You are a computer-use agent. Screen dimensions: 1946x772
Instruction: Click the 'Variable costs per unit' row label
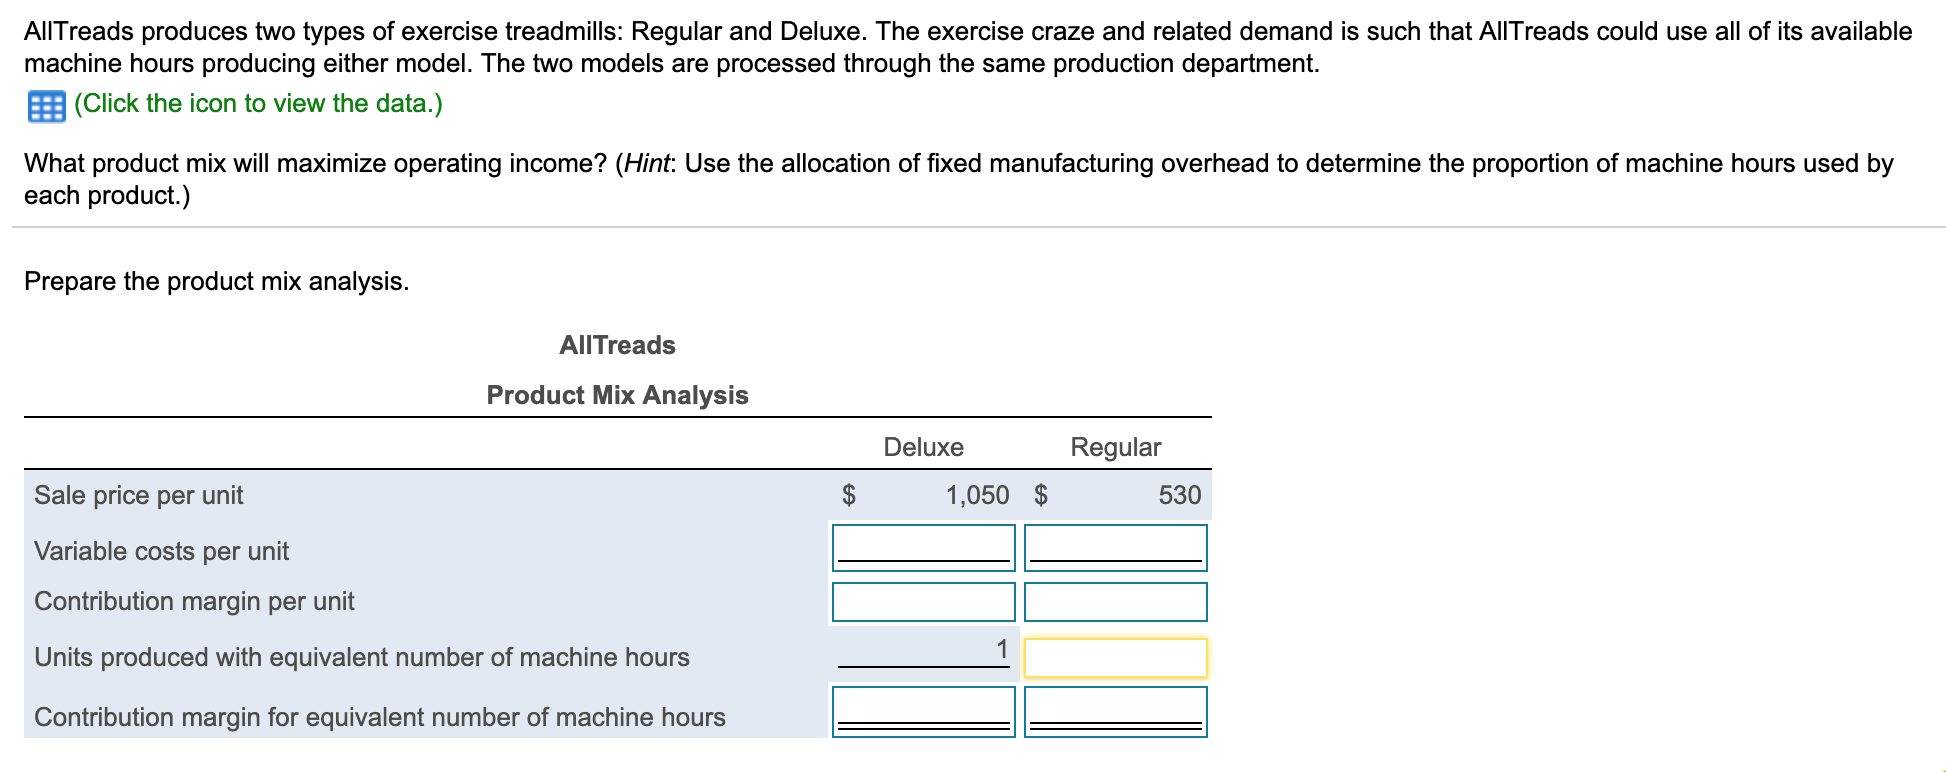(161, 551)
